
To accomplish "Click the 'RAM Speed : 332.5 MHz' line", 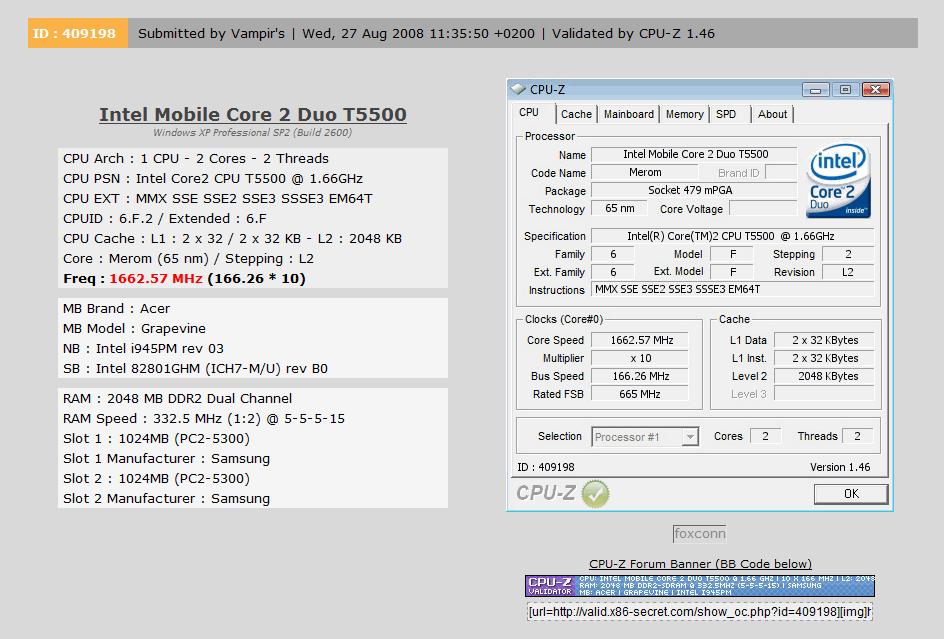I will click(x=204, y=419).
